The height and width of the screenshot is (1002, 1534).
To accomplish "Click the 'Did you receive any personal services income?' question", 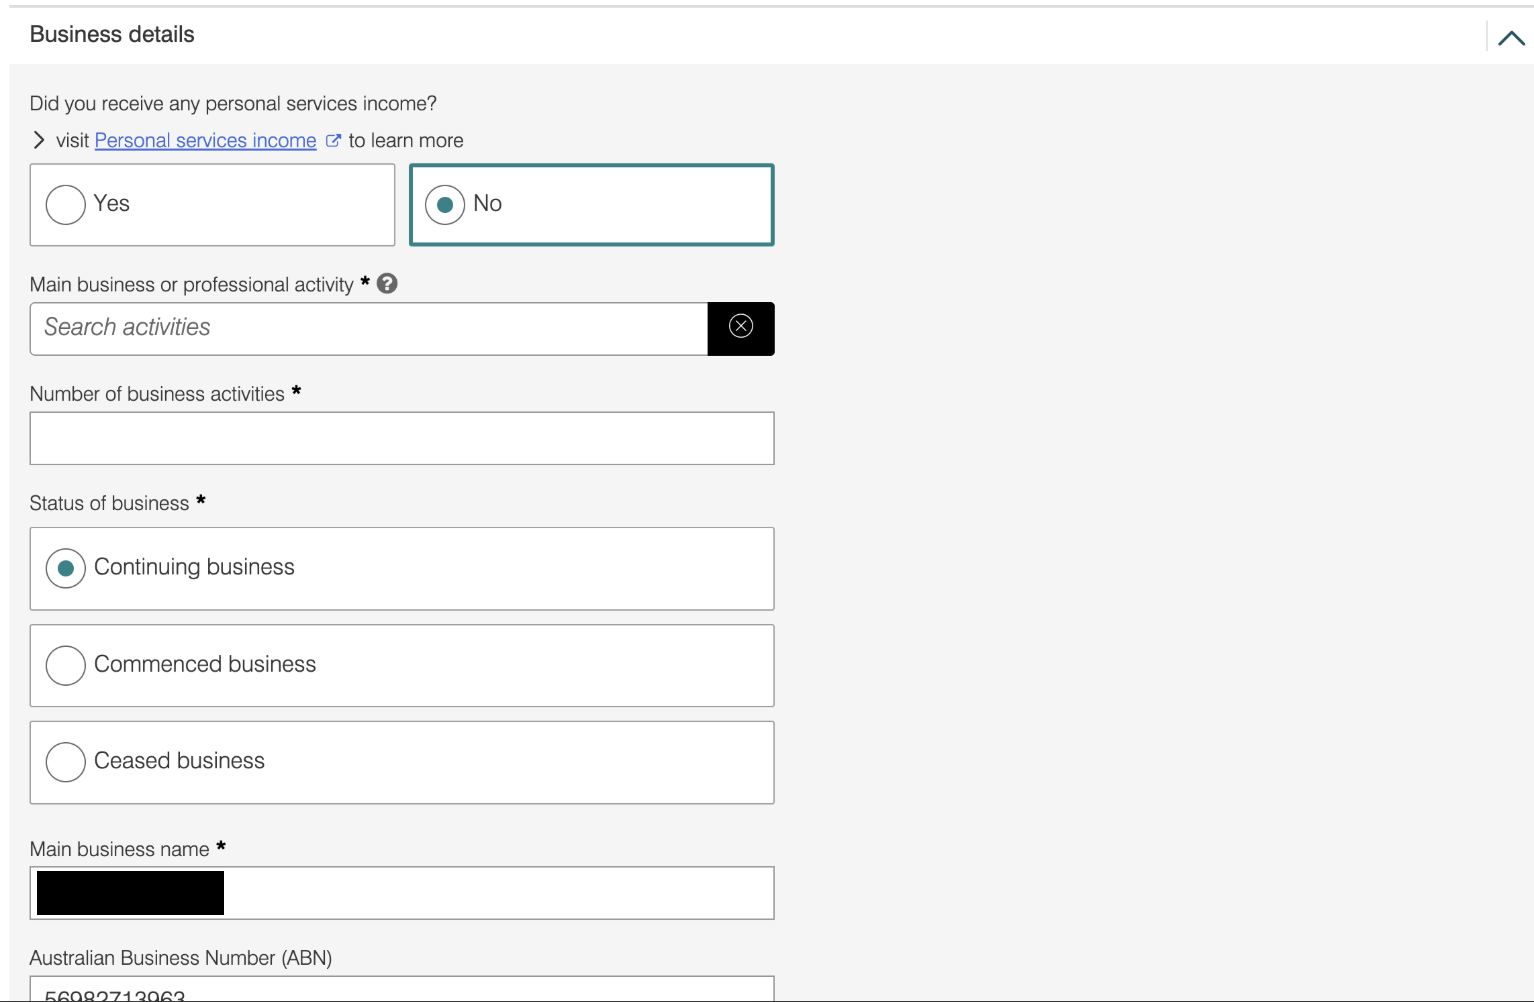I will click(233, 103).
